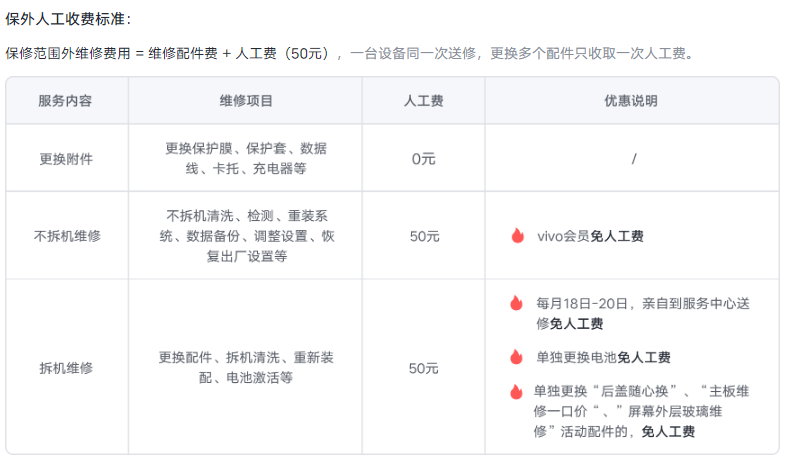789x463 pixels.
Task: Click the flame icon beside 单独更换"后盖随心换"
Action: 517,391
